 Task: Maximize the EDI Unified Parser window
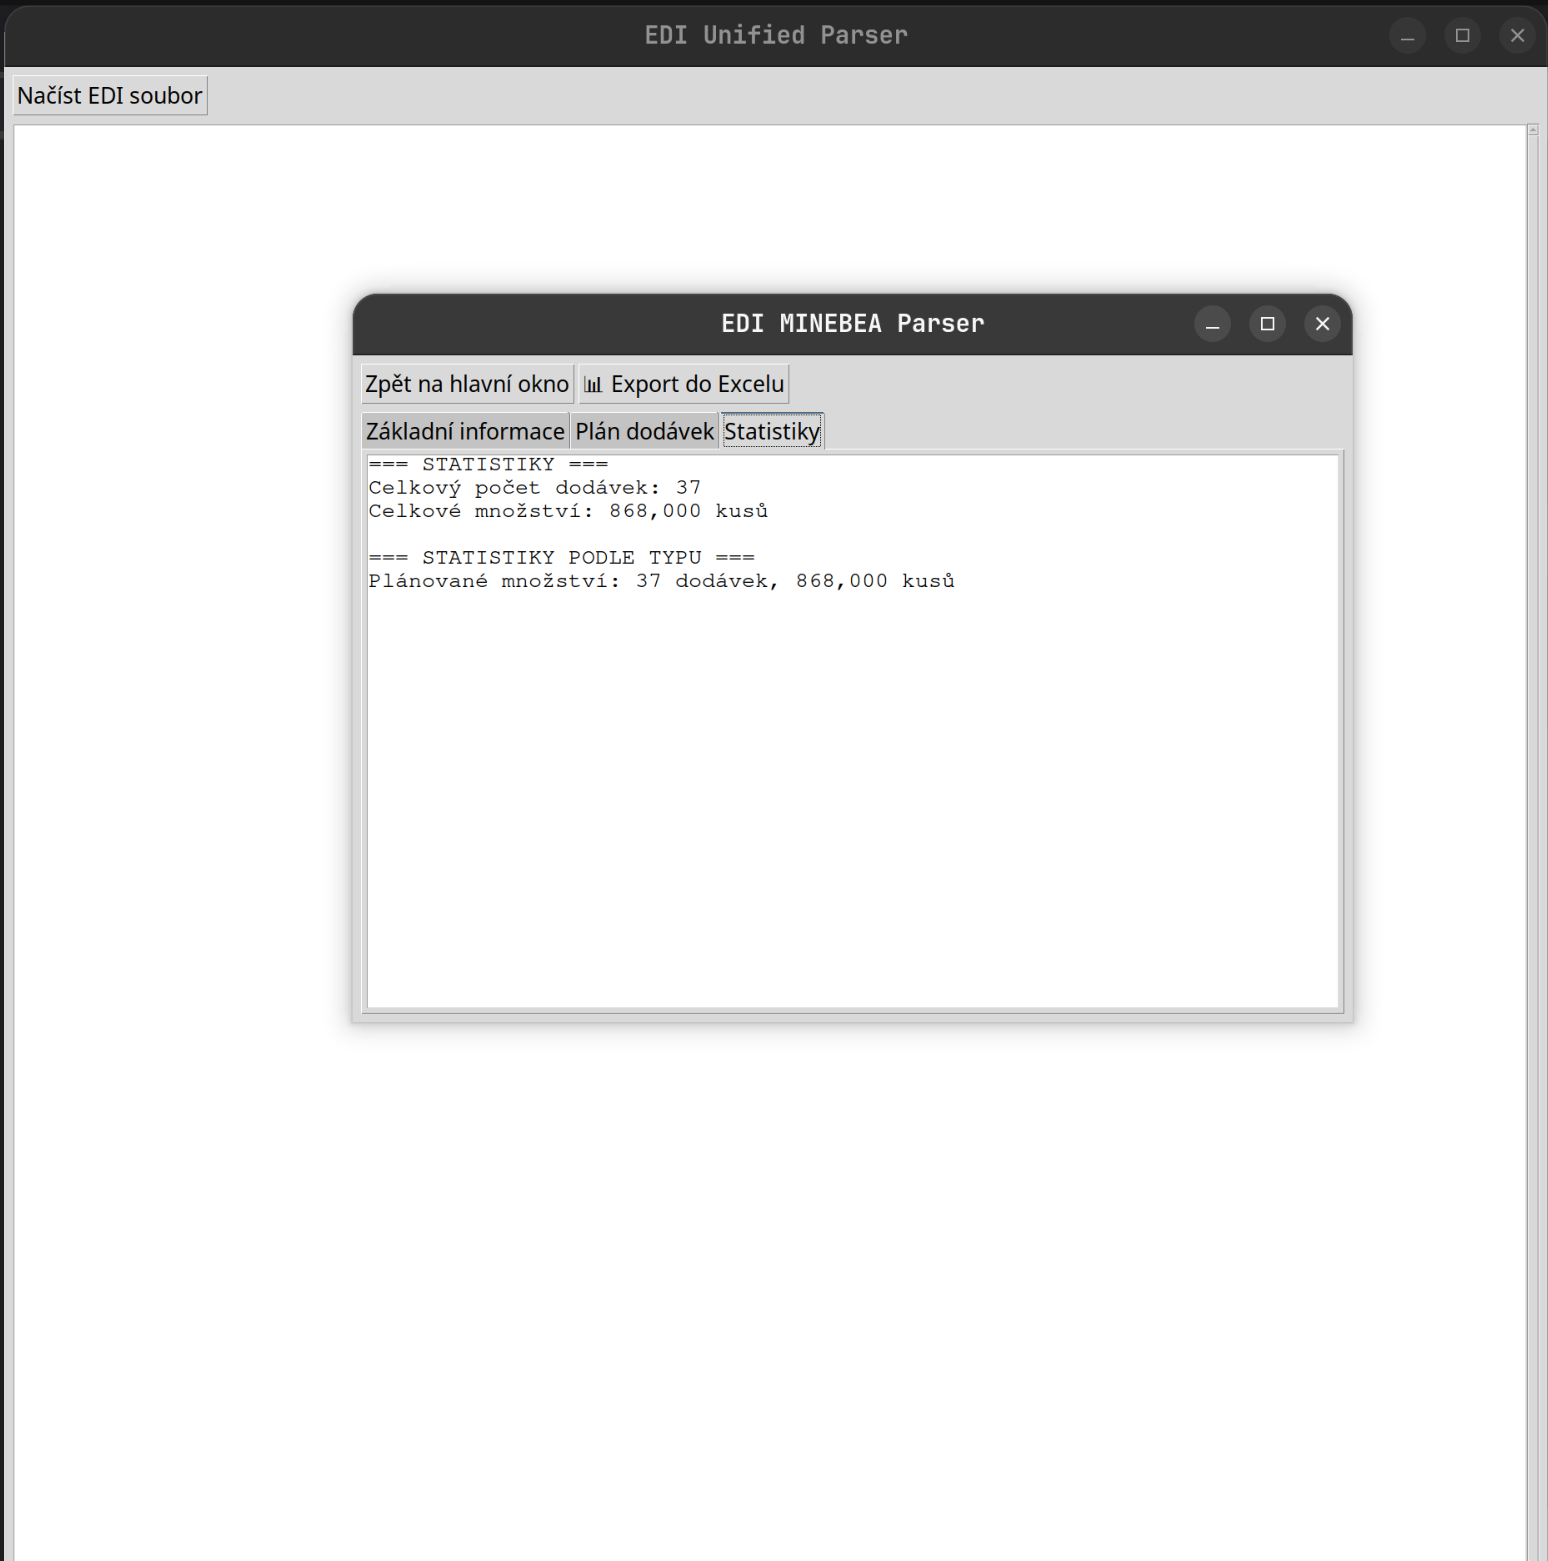[1462, 36]
